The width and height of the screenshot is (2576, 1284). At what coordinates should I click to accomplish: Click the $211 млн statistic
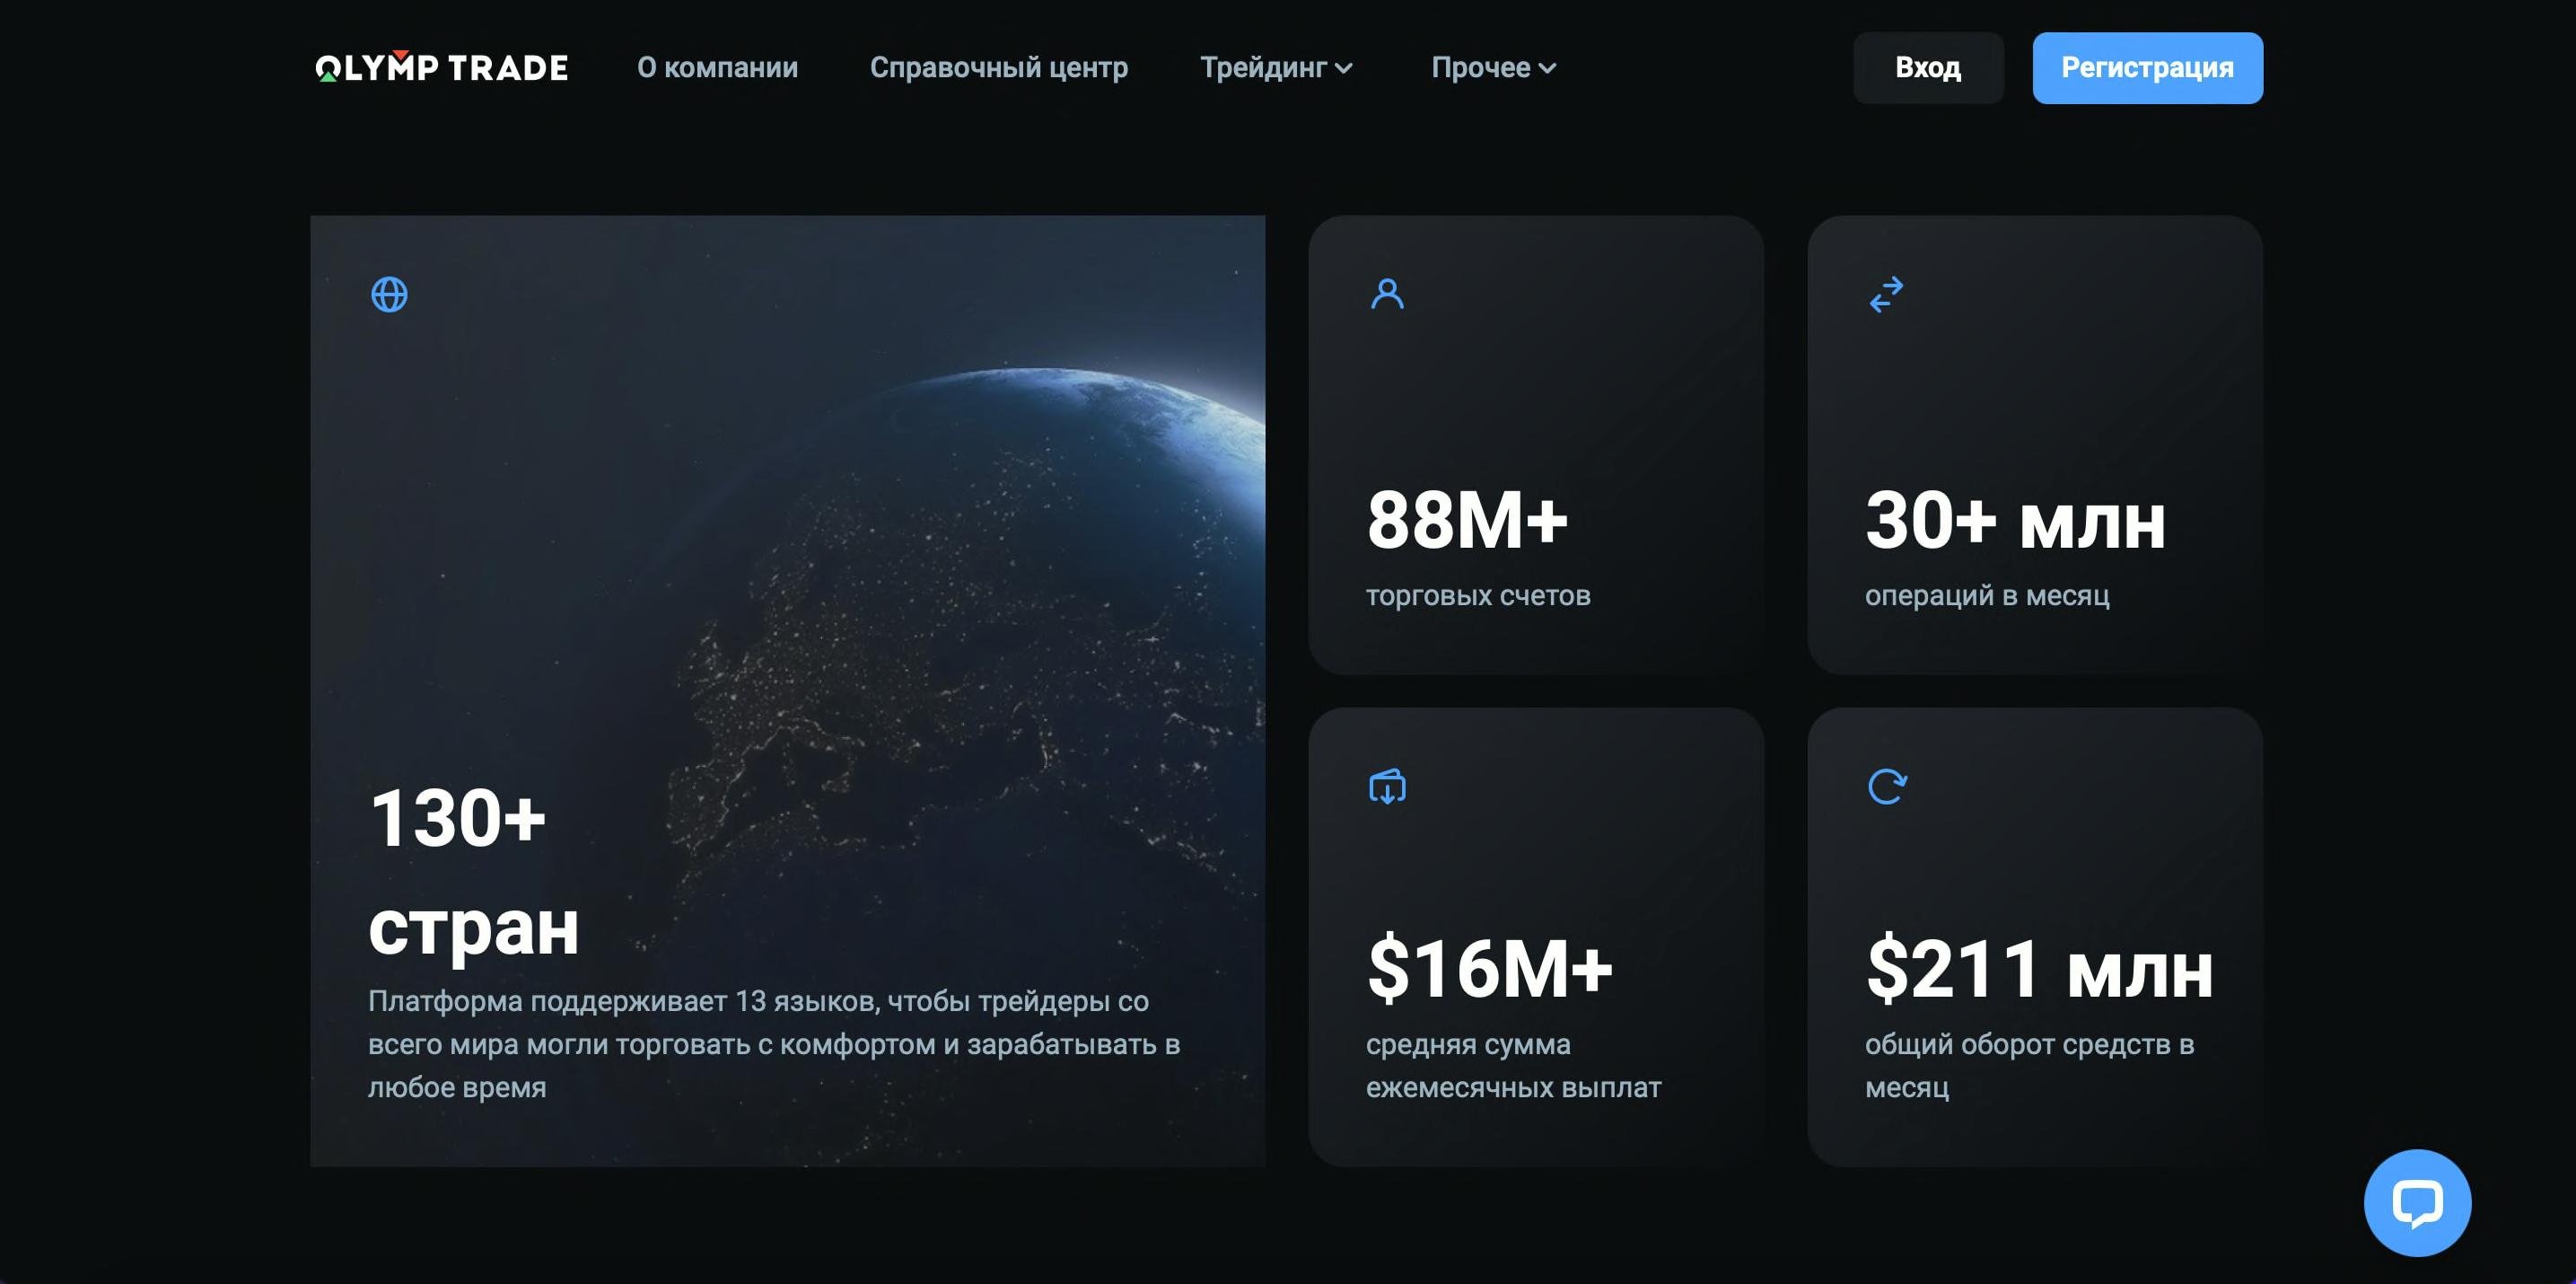[x=2039, y=968]
